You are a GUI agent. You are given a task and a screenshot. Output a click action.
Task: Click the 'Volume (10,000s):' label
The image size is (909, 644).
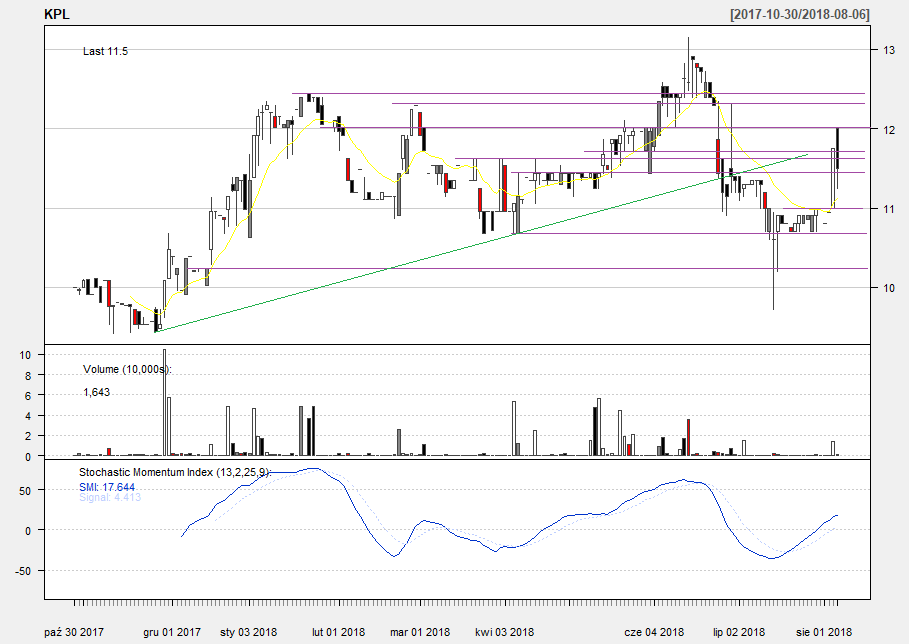(127, 369)
